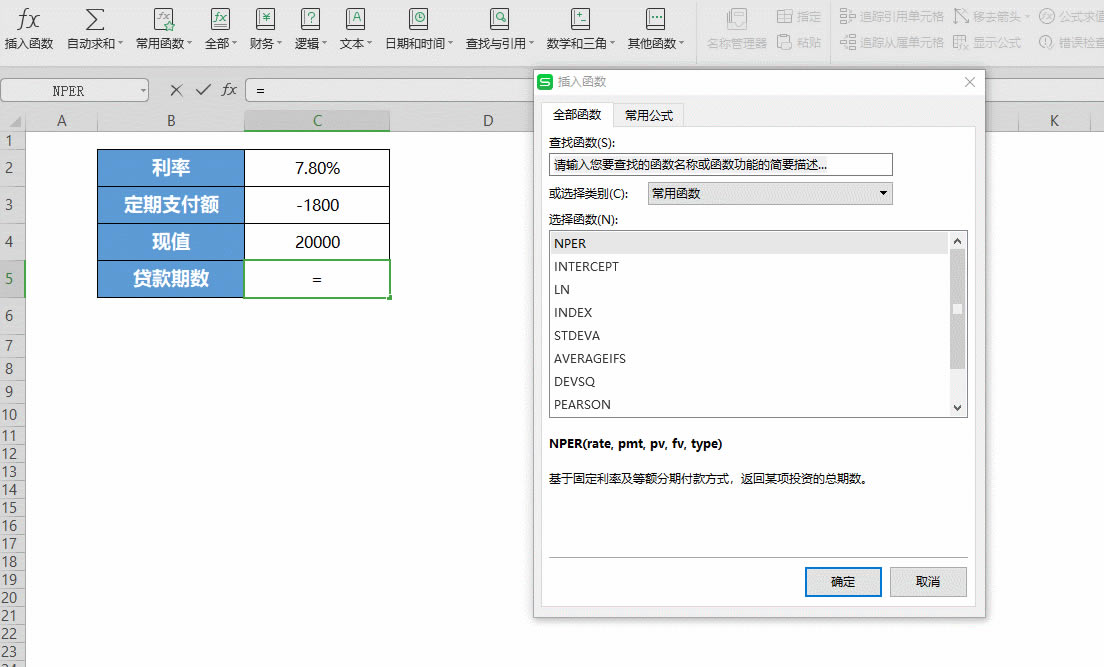Open the 日期和时间 functions icon
The height and width of the screenshot is (667, 1104).
[418, 19]
